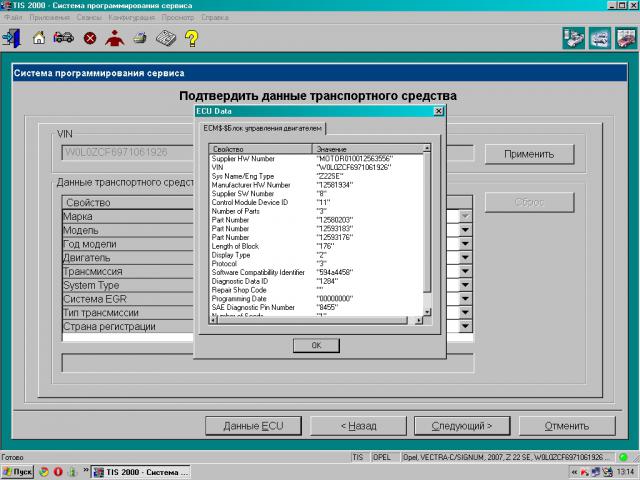The height and width of the screenshot is (480, 640).
Task: Click the newspaper news icon
Action: pos(166,38)
